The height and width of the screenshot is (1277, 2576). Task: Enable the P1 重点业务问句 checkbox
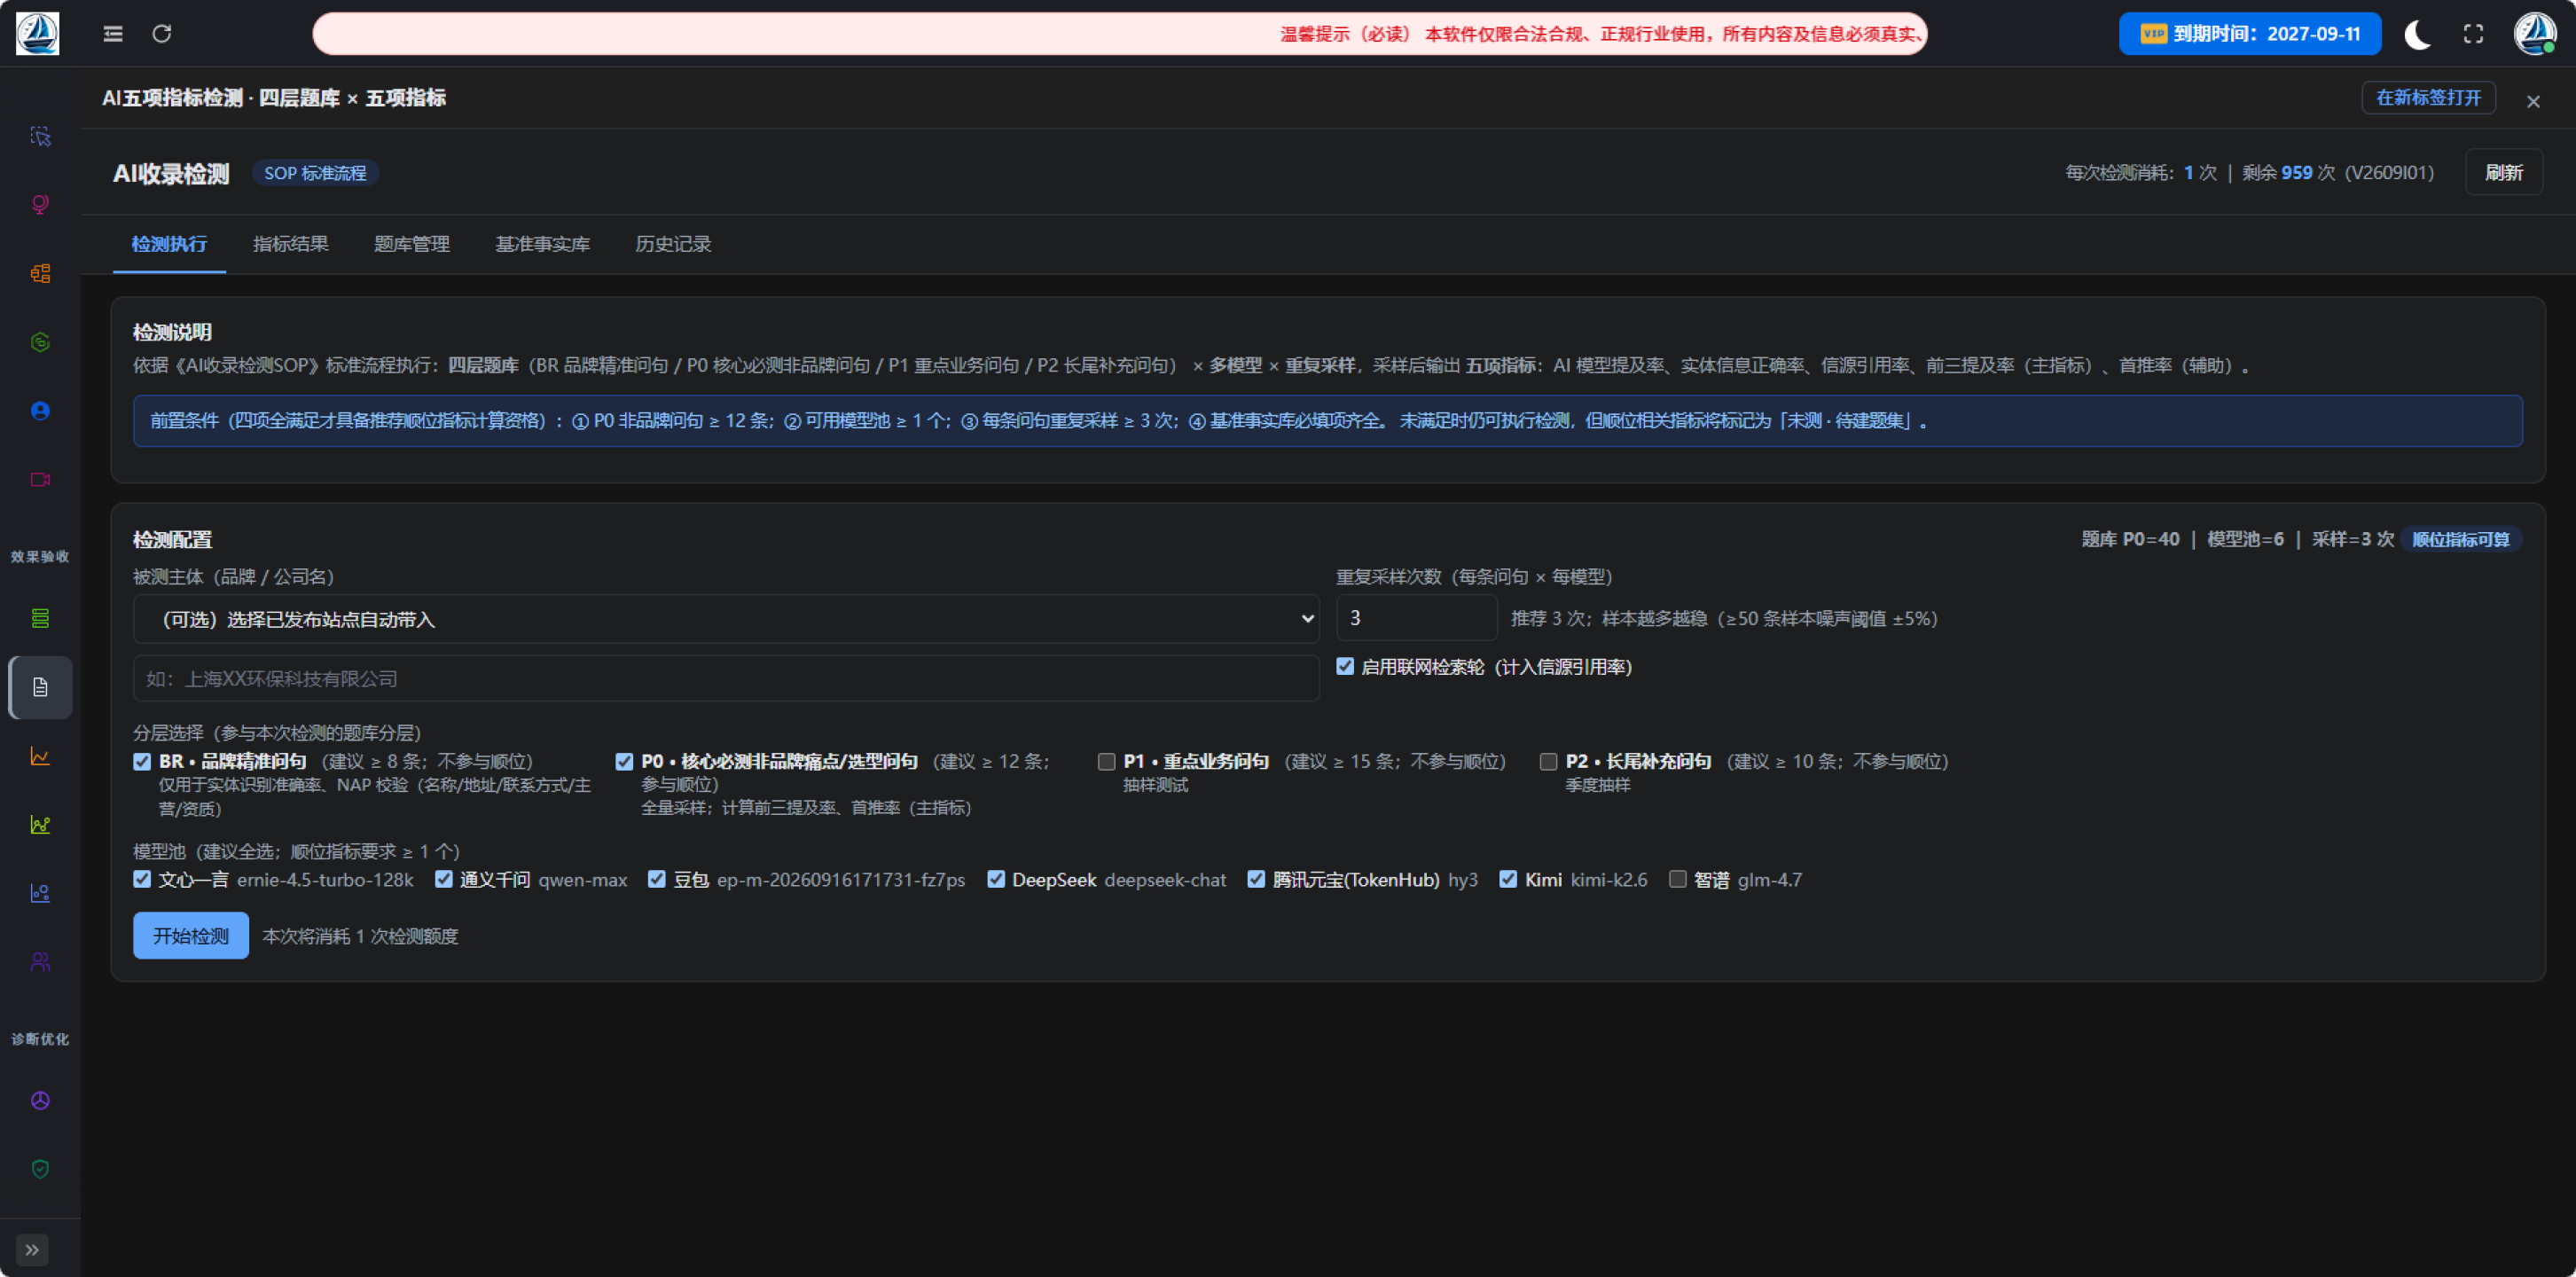pos(1106,762)
